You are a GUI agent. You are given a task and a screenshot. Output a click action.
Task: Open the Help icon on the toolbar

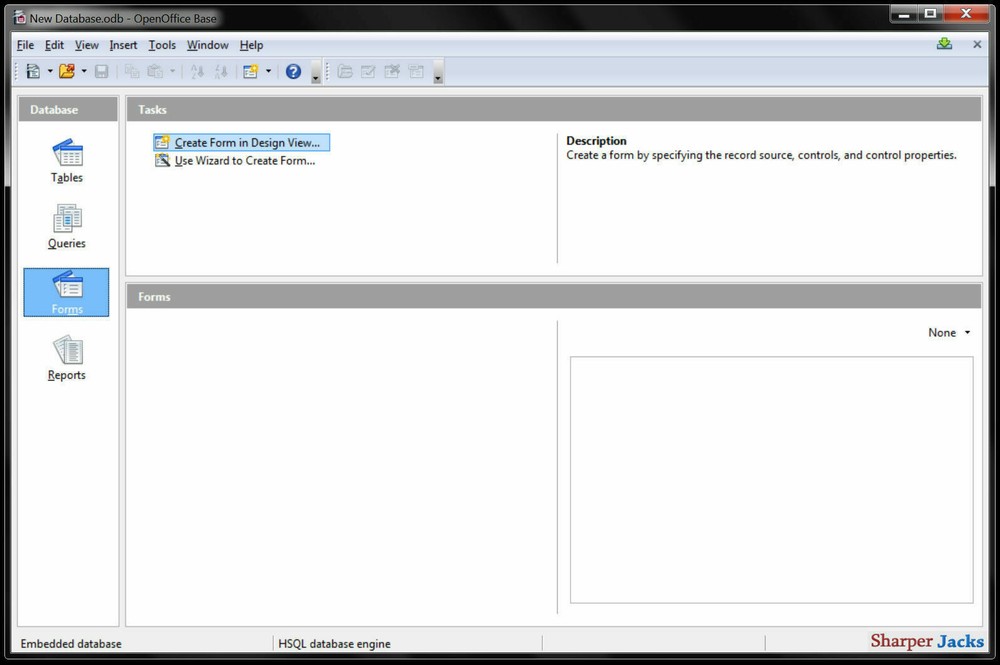[292, 71]
